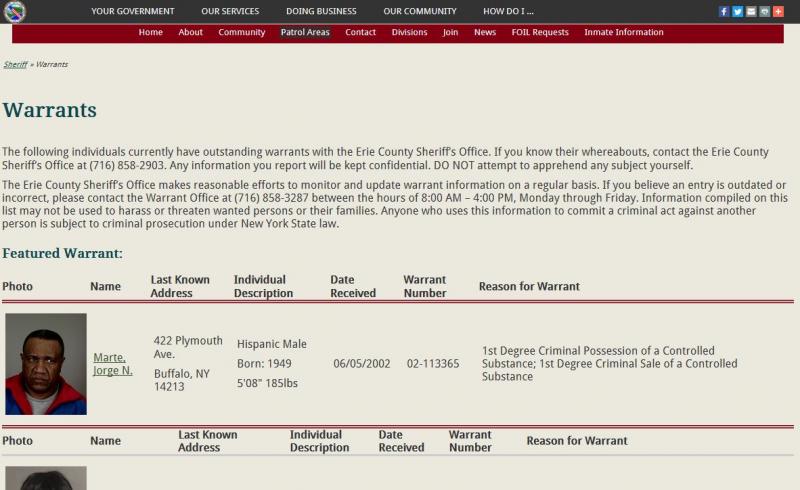
Task: Open the FOIL Requests tab
Action: tap(540, 32)
